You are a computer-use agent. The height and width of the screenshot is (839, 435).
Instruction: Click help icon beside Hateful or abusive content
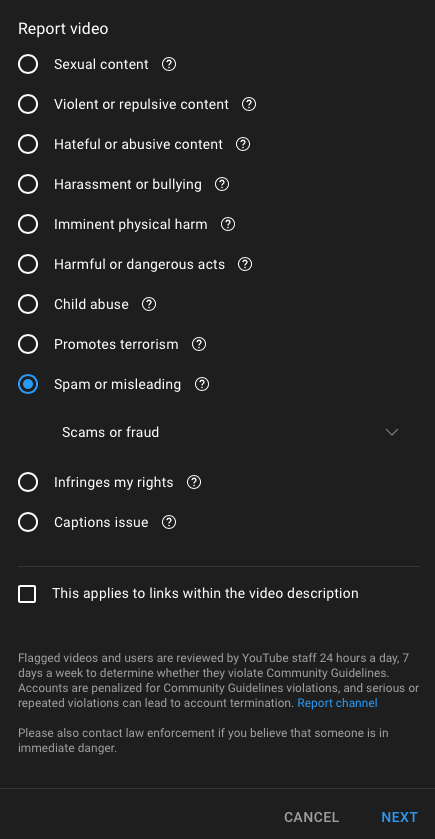tap(243, 144)
